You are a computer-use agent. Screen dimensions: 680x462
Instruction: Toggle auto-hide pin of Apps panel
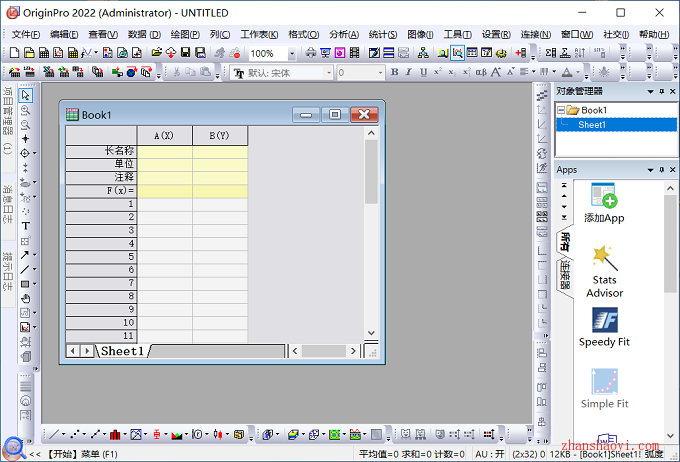(661, 170)
